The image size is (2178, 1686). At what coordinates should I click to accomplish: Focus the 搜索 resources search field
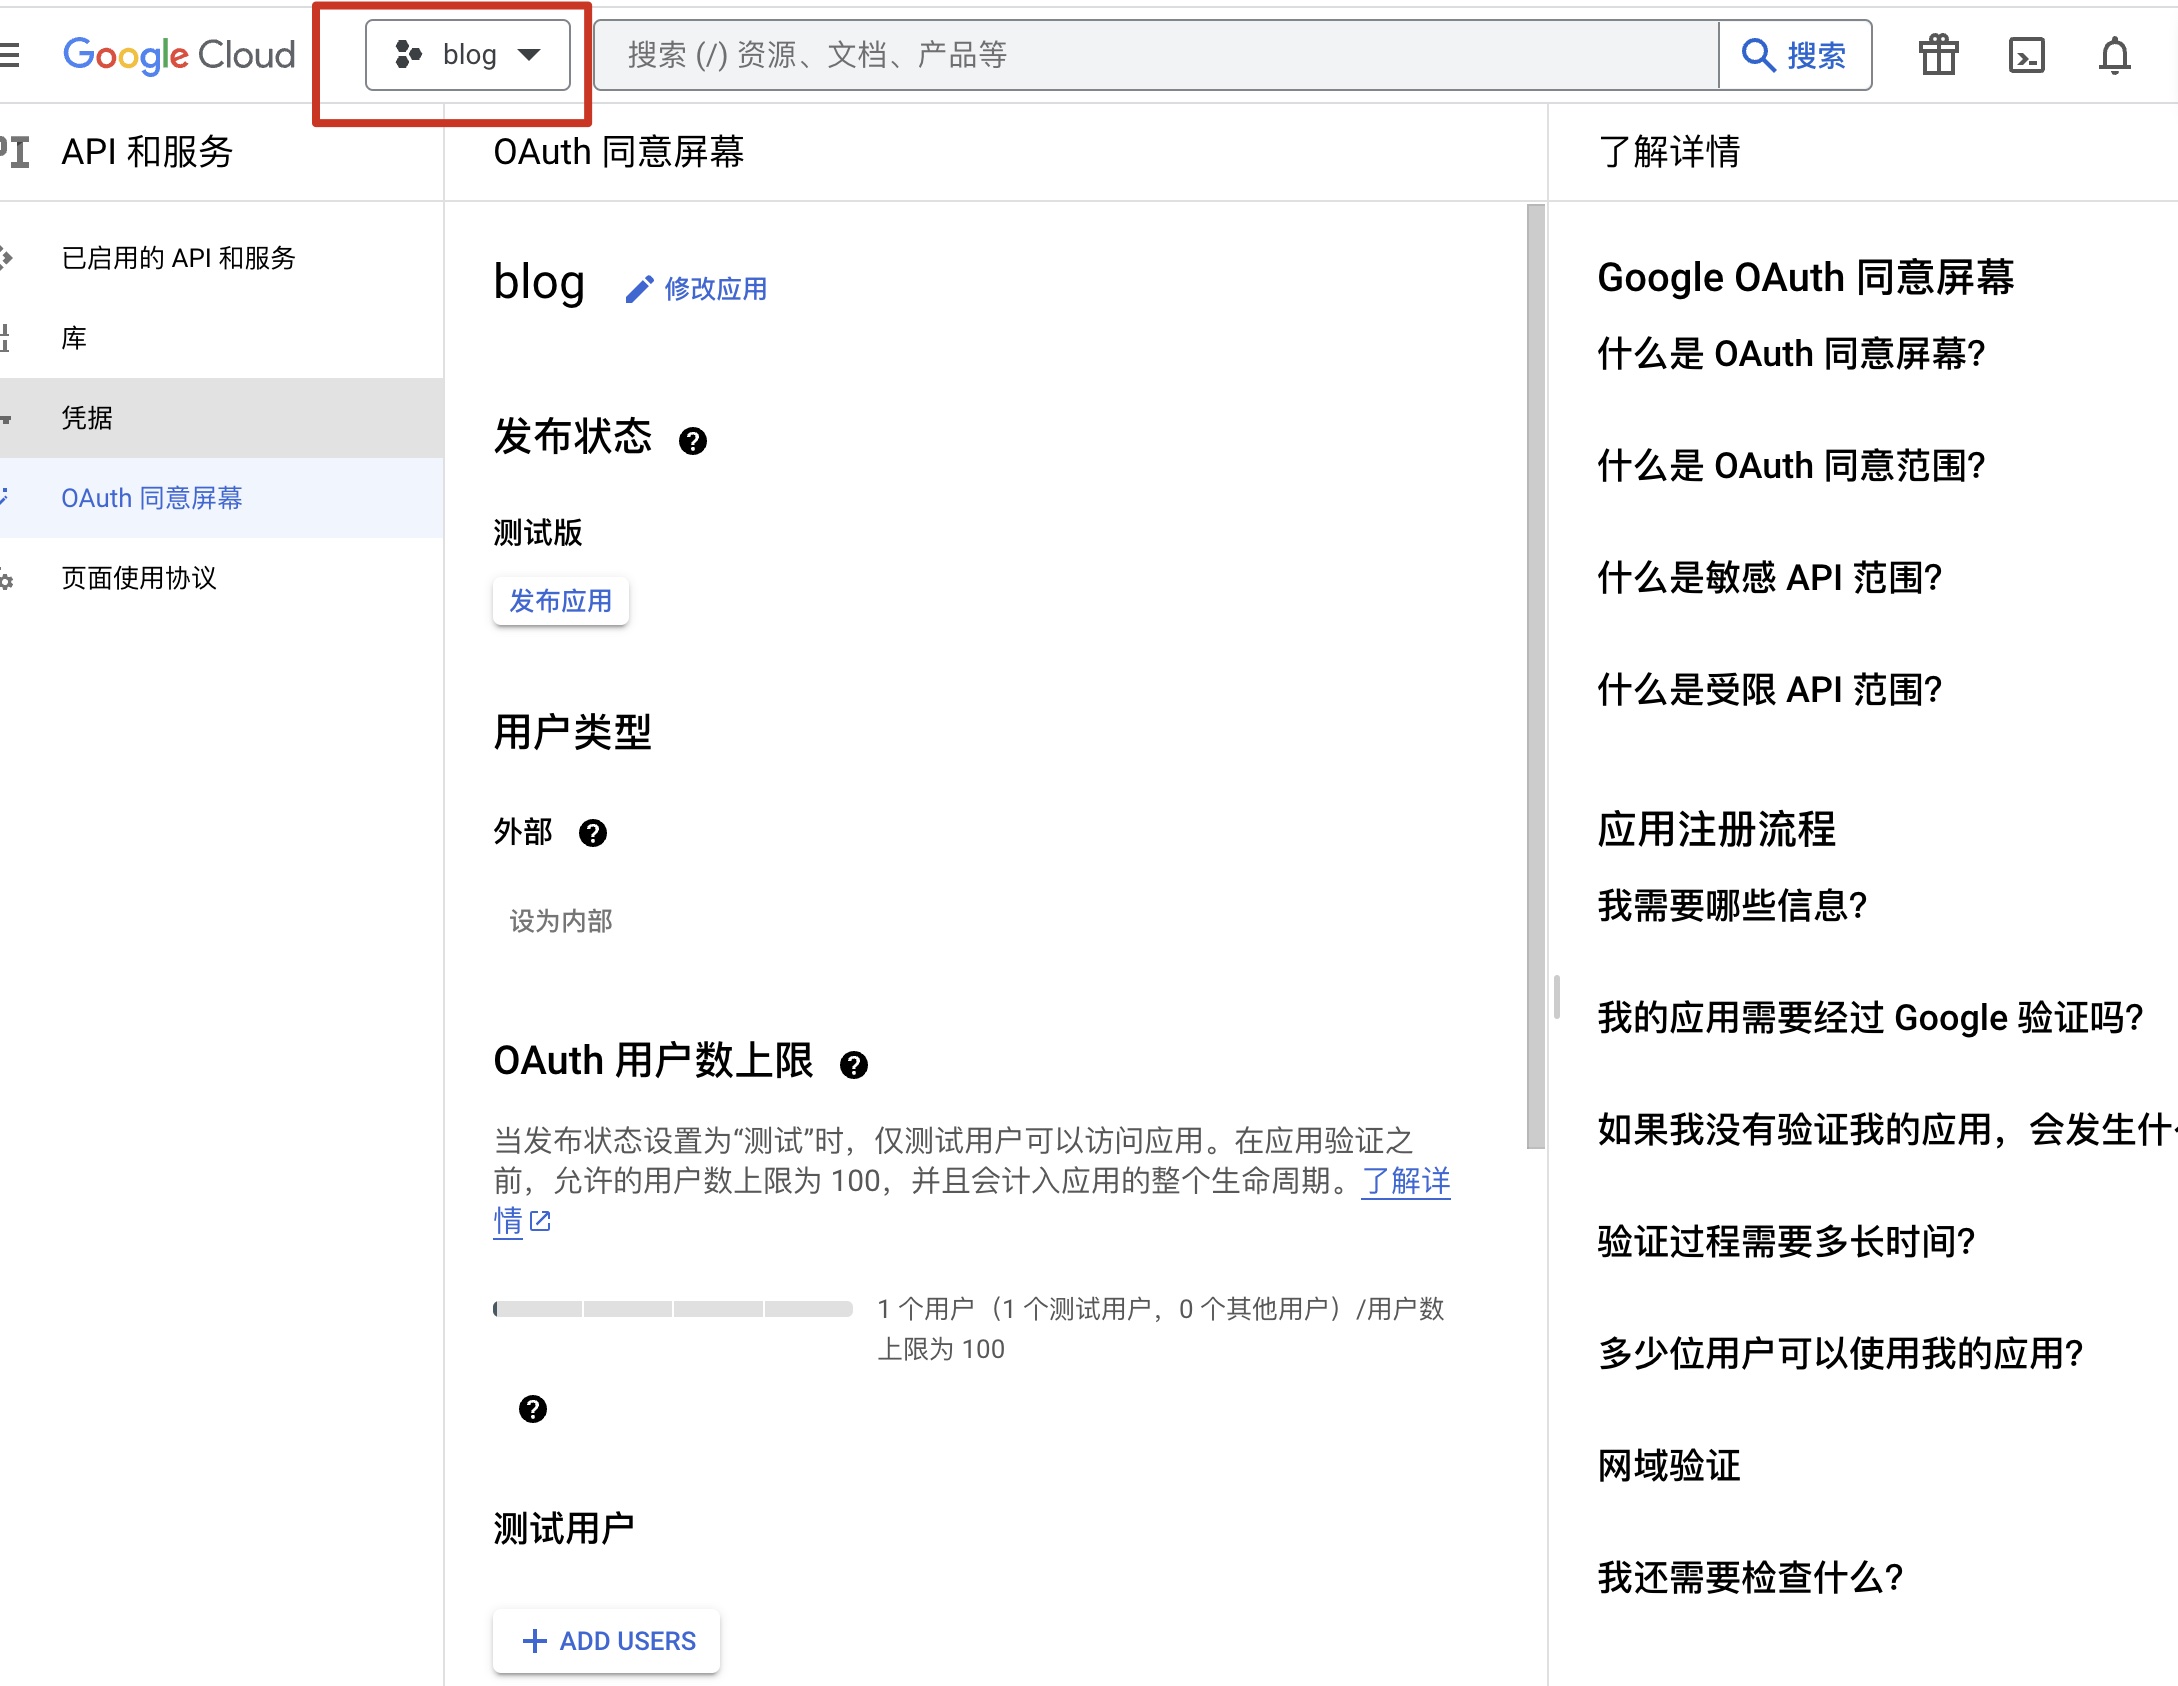pos(1155,55)
